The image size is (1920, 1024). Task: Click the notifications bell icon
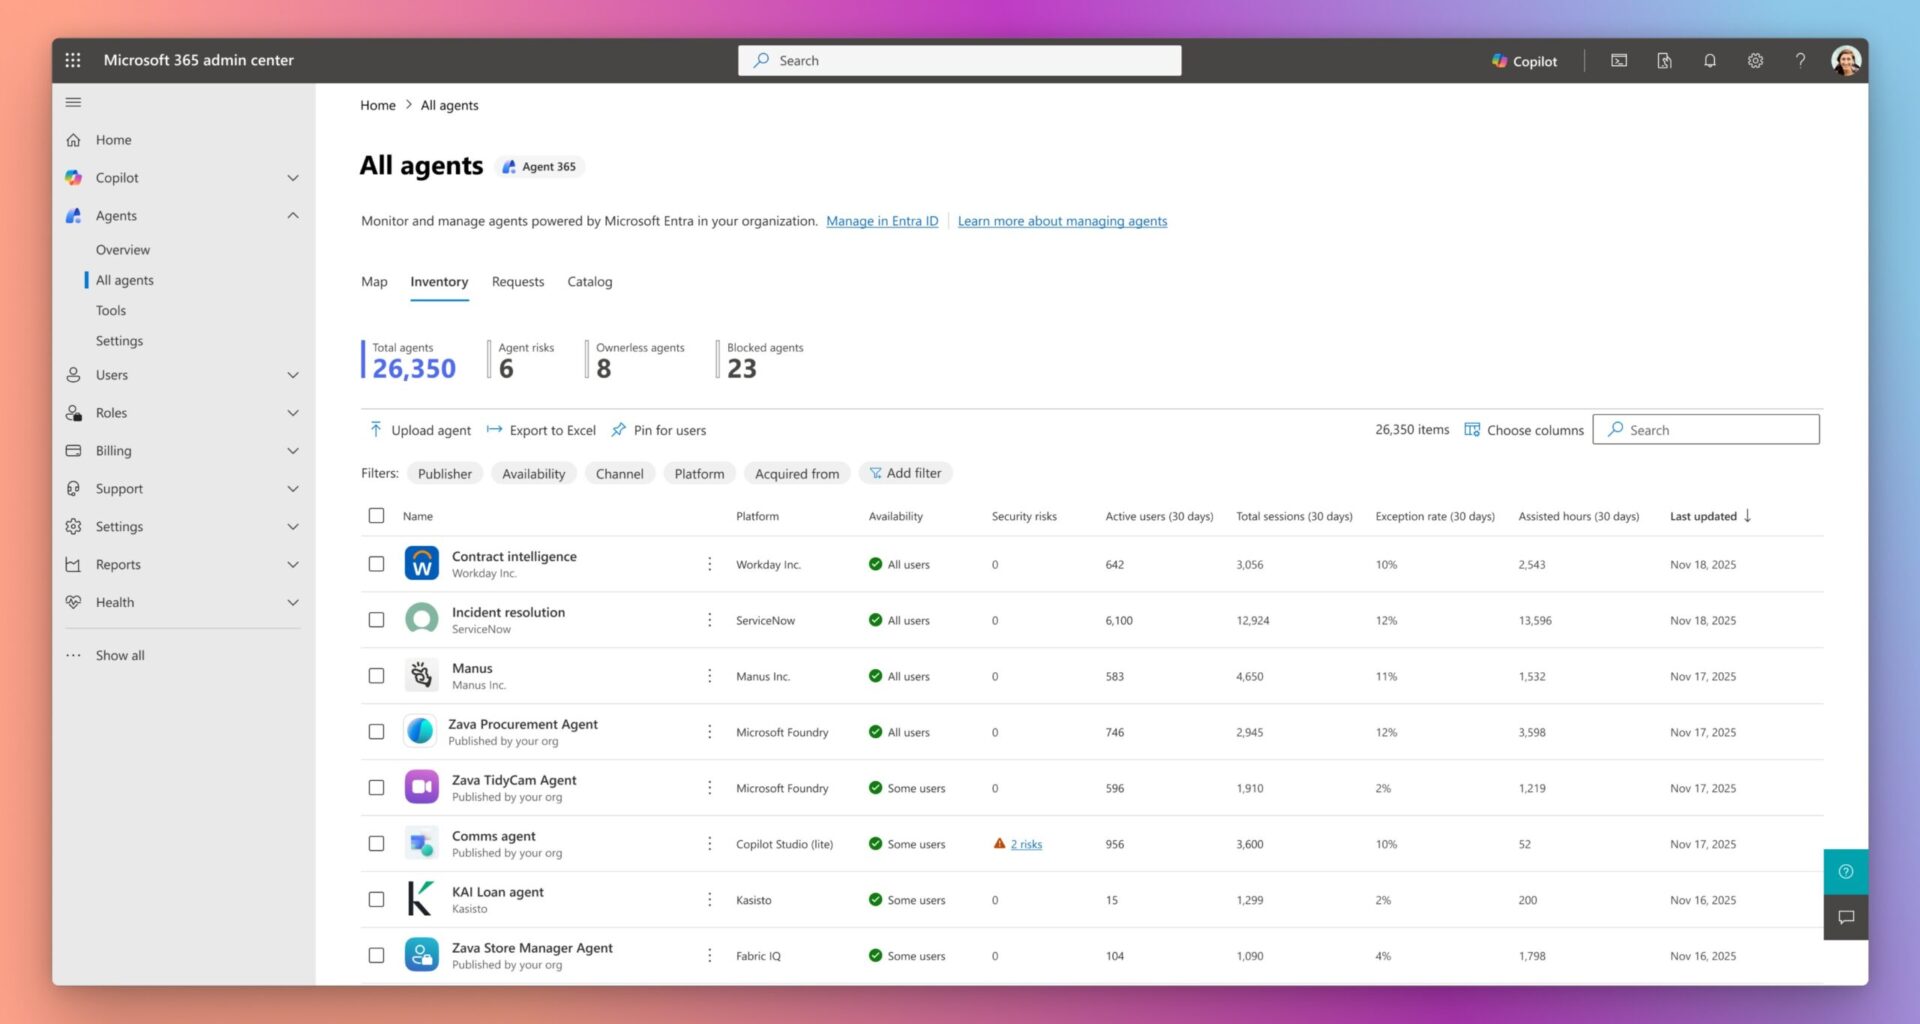click(x=1710, y=61)
